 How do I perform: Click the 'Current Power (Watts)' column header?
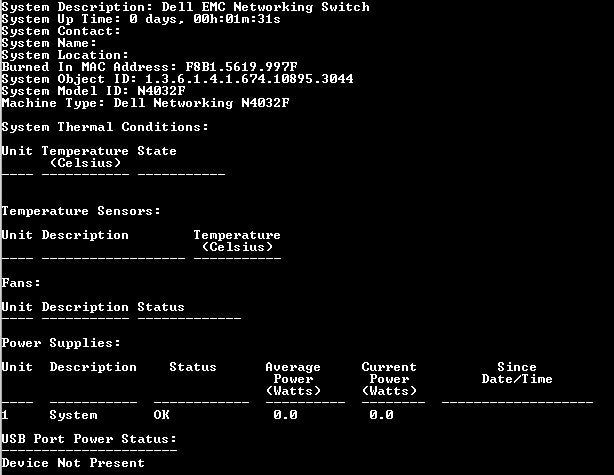[389, 379]
